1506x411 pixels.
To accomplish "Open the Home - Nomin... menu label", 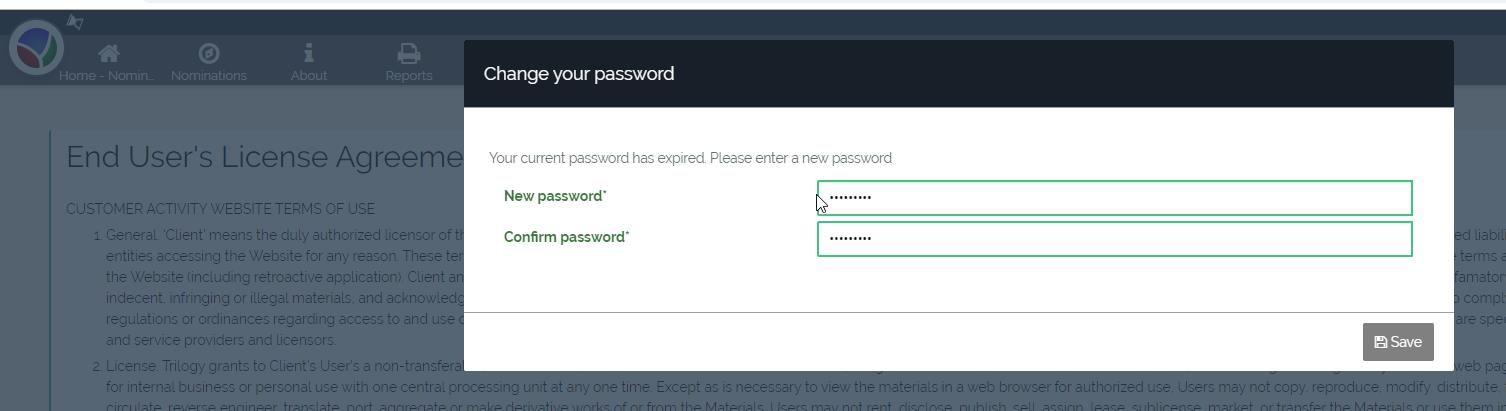I will coord(106,76).
